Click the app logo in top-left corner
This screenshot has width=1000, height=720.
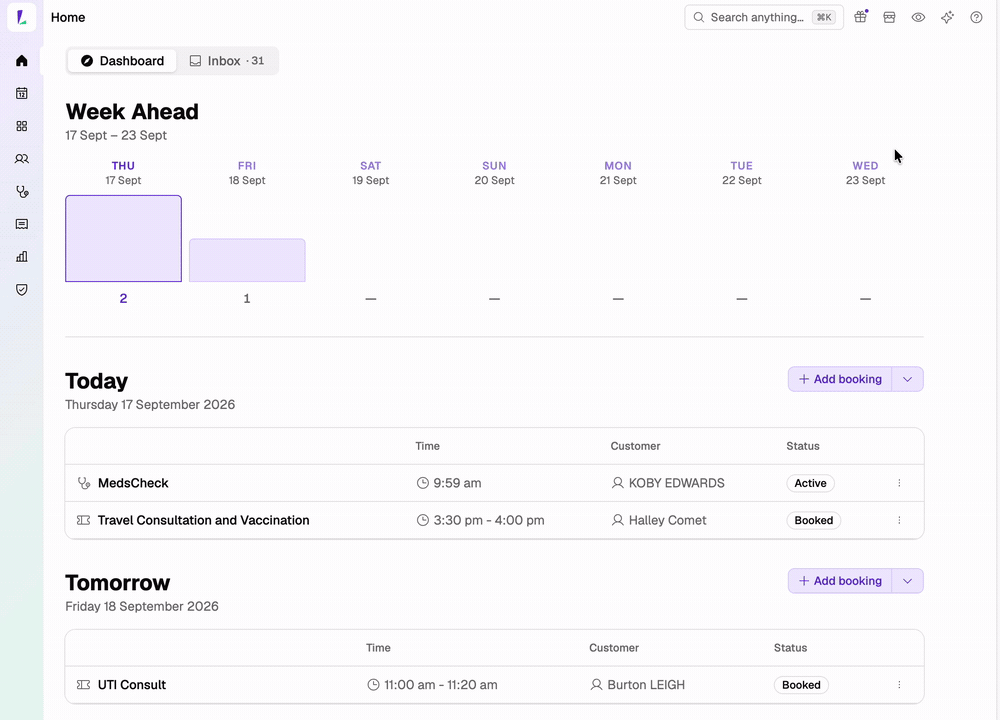tap(22, 17)
